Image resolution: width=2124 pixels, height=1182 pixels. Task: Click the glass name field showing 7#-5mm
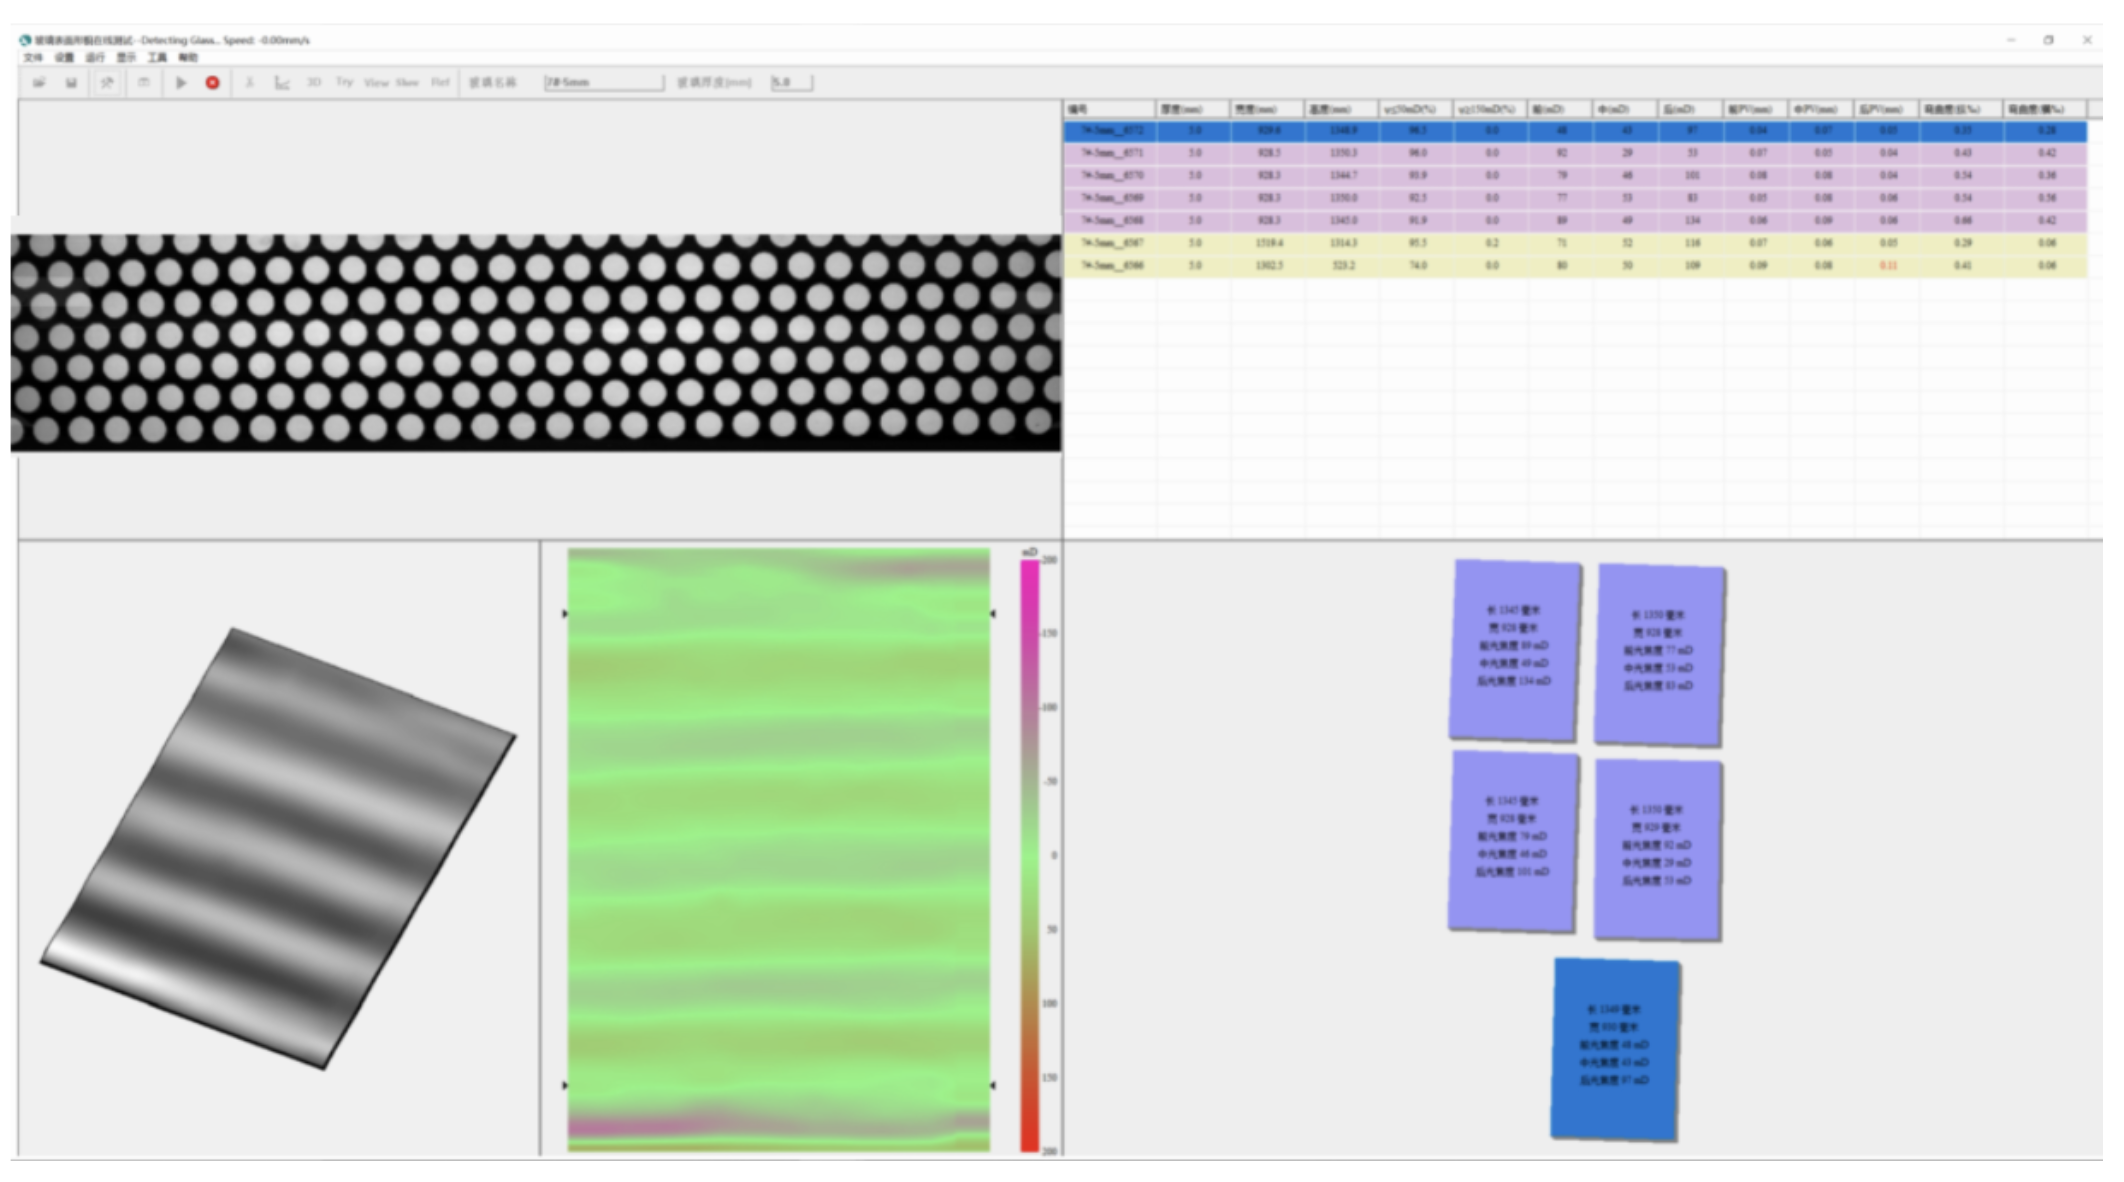(603, 82)
